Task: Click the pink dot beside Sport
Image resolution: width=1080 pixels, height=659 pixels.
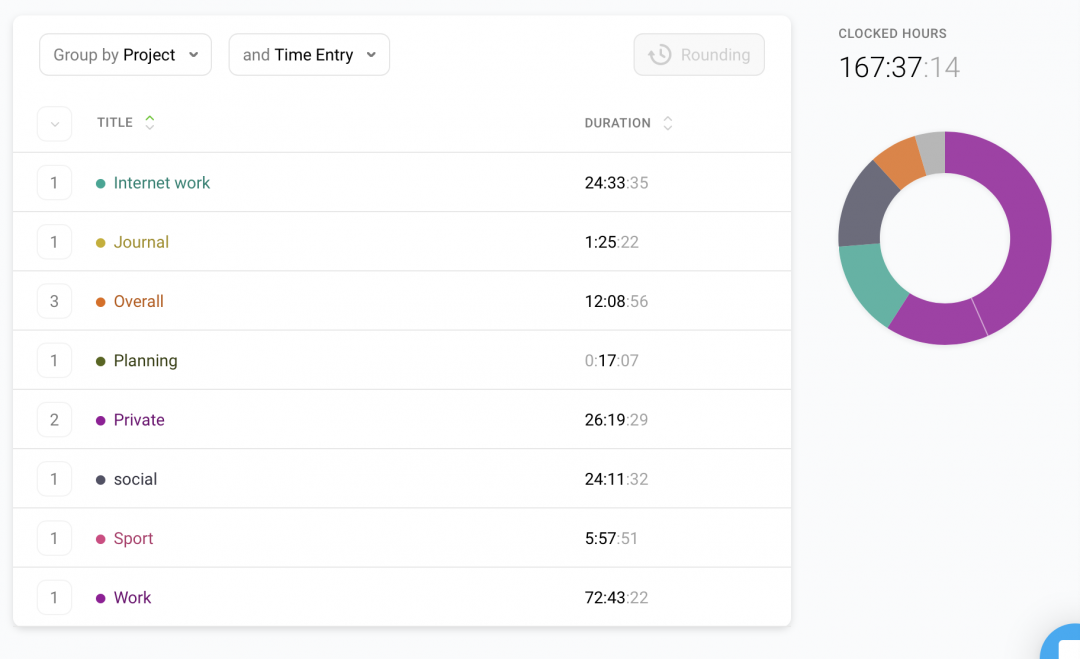Action: click(x=100, y=539)
